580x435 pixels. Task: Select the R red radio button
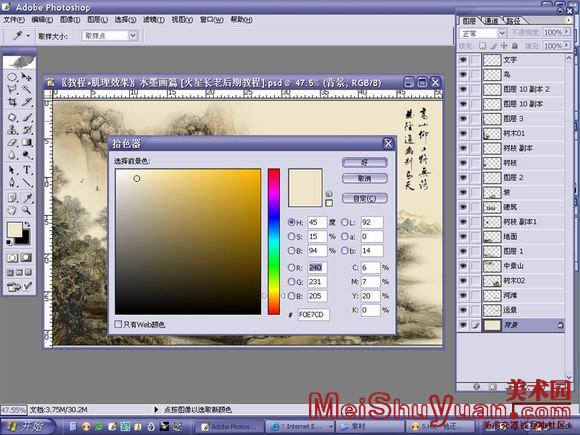(291, 267)
